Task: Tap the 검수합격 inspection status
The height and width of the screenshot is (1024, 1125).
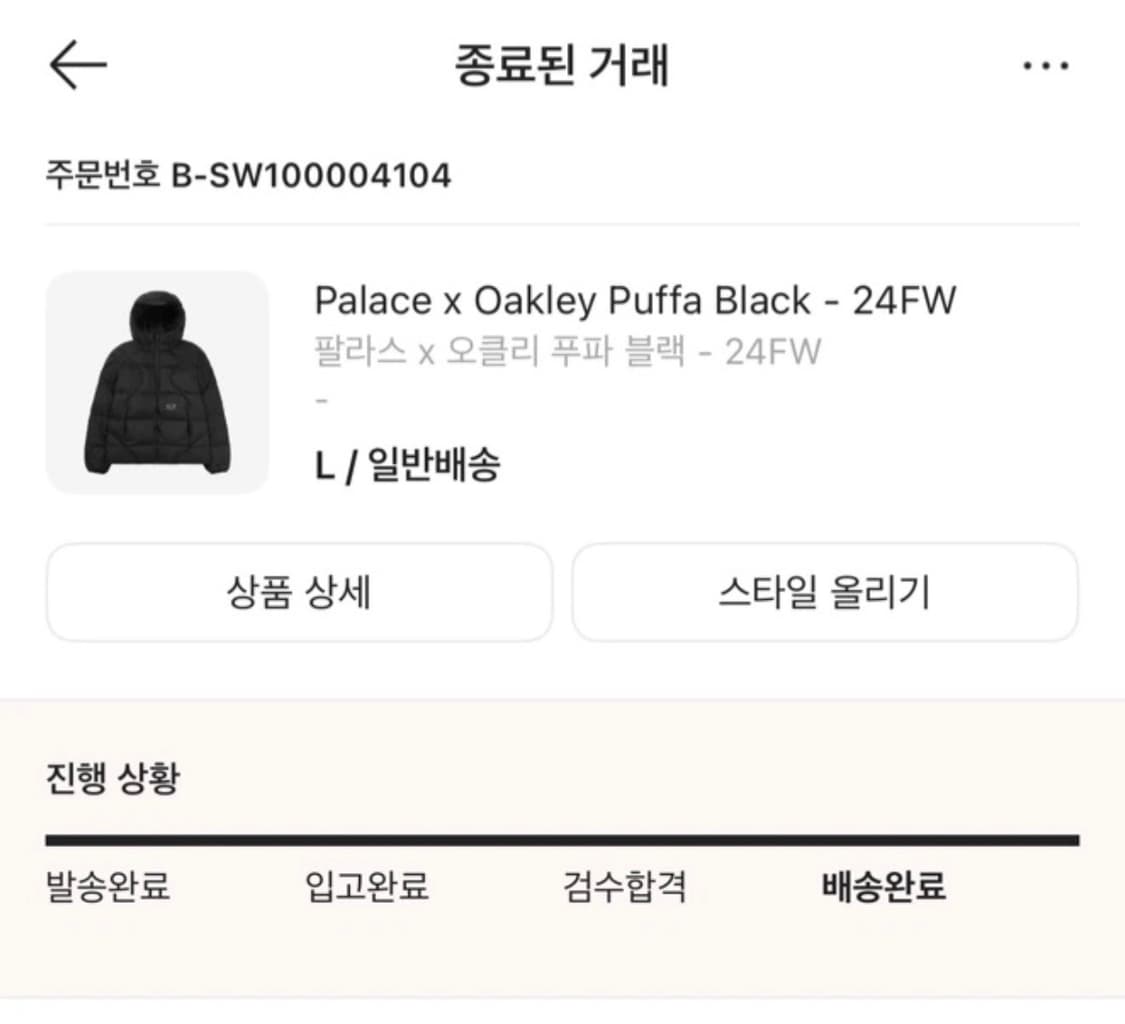Action: click(622, 888)
